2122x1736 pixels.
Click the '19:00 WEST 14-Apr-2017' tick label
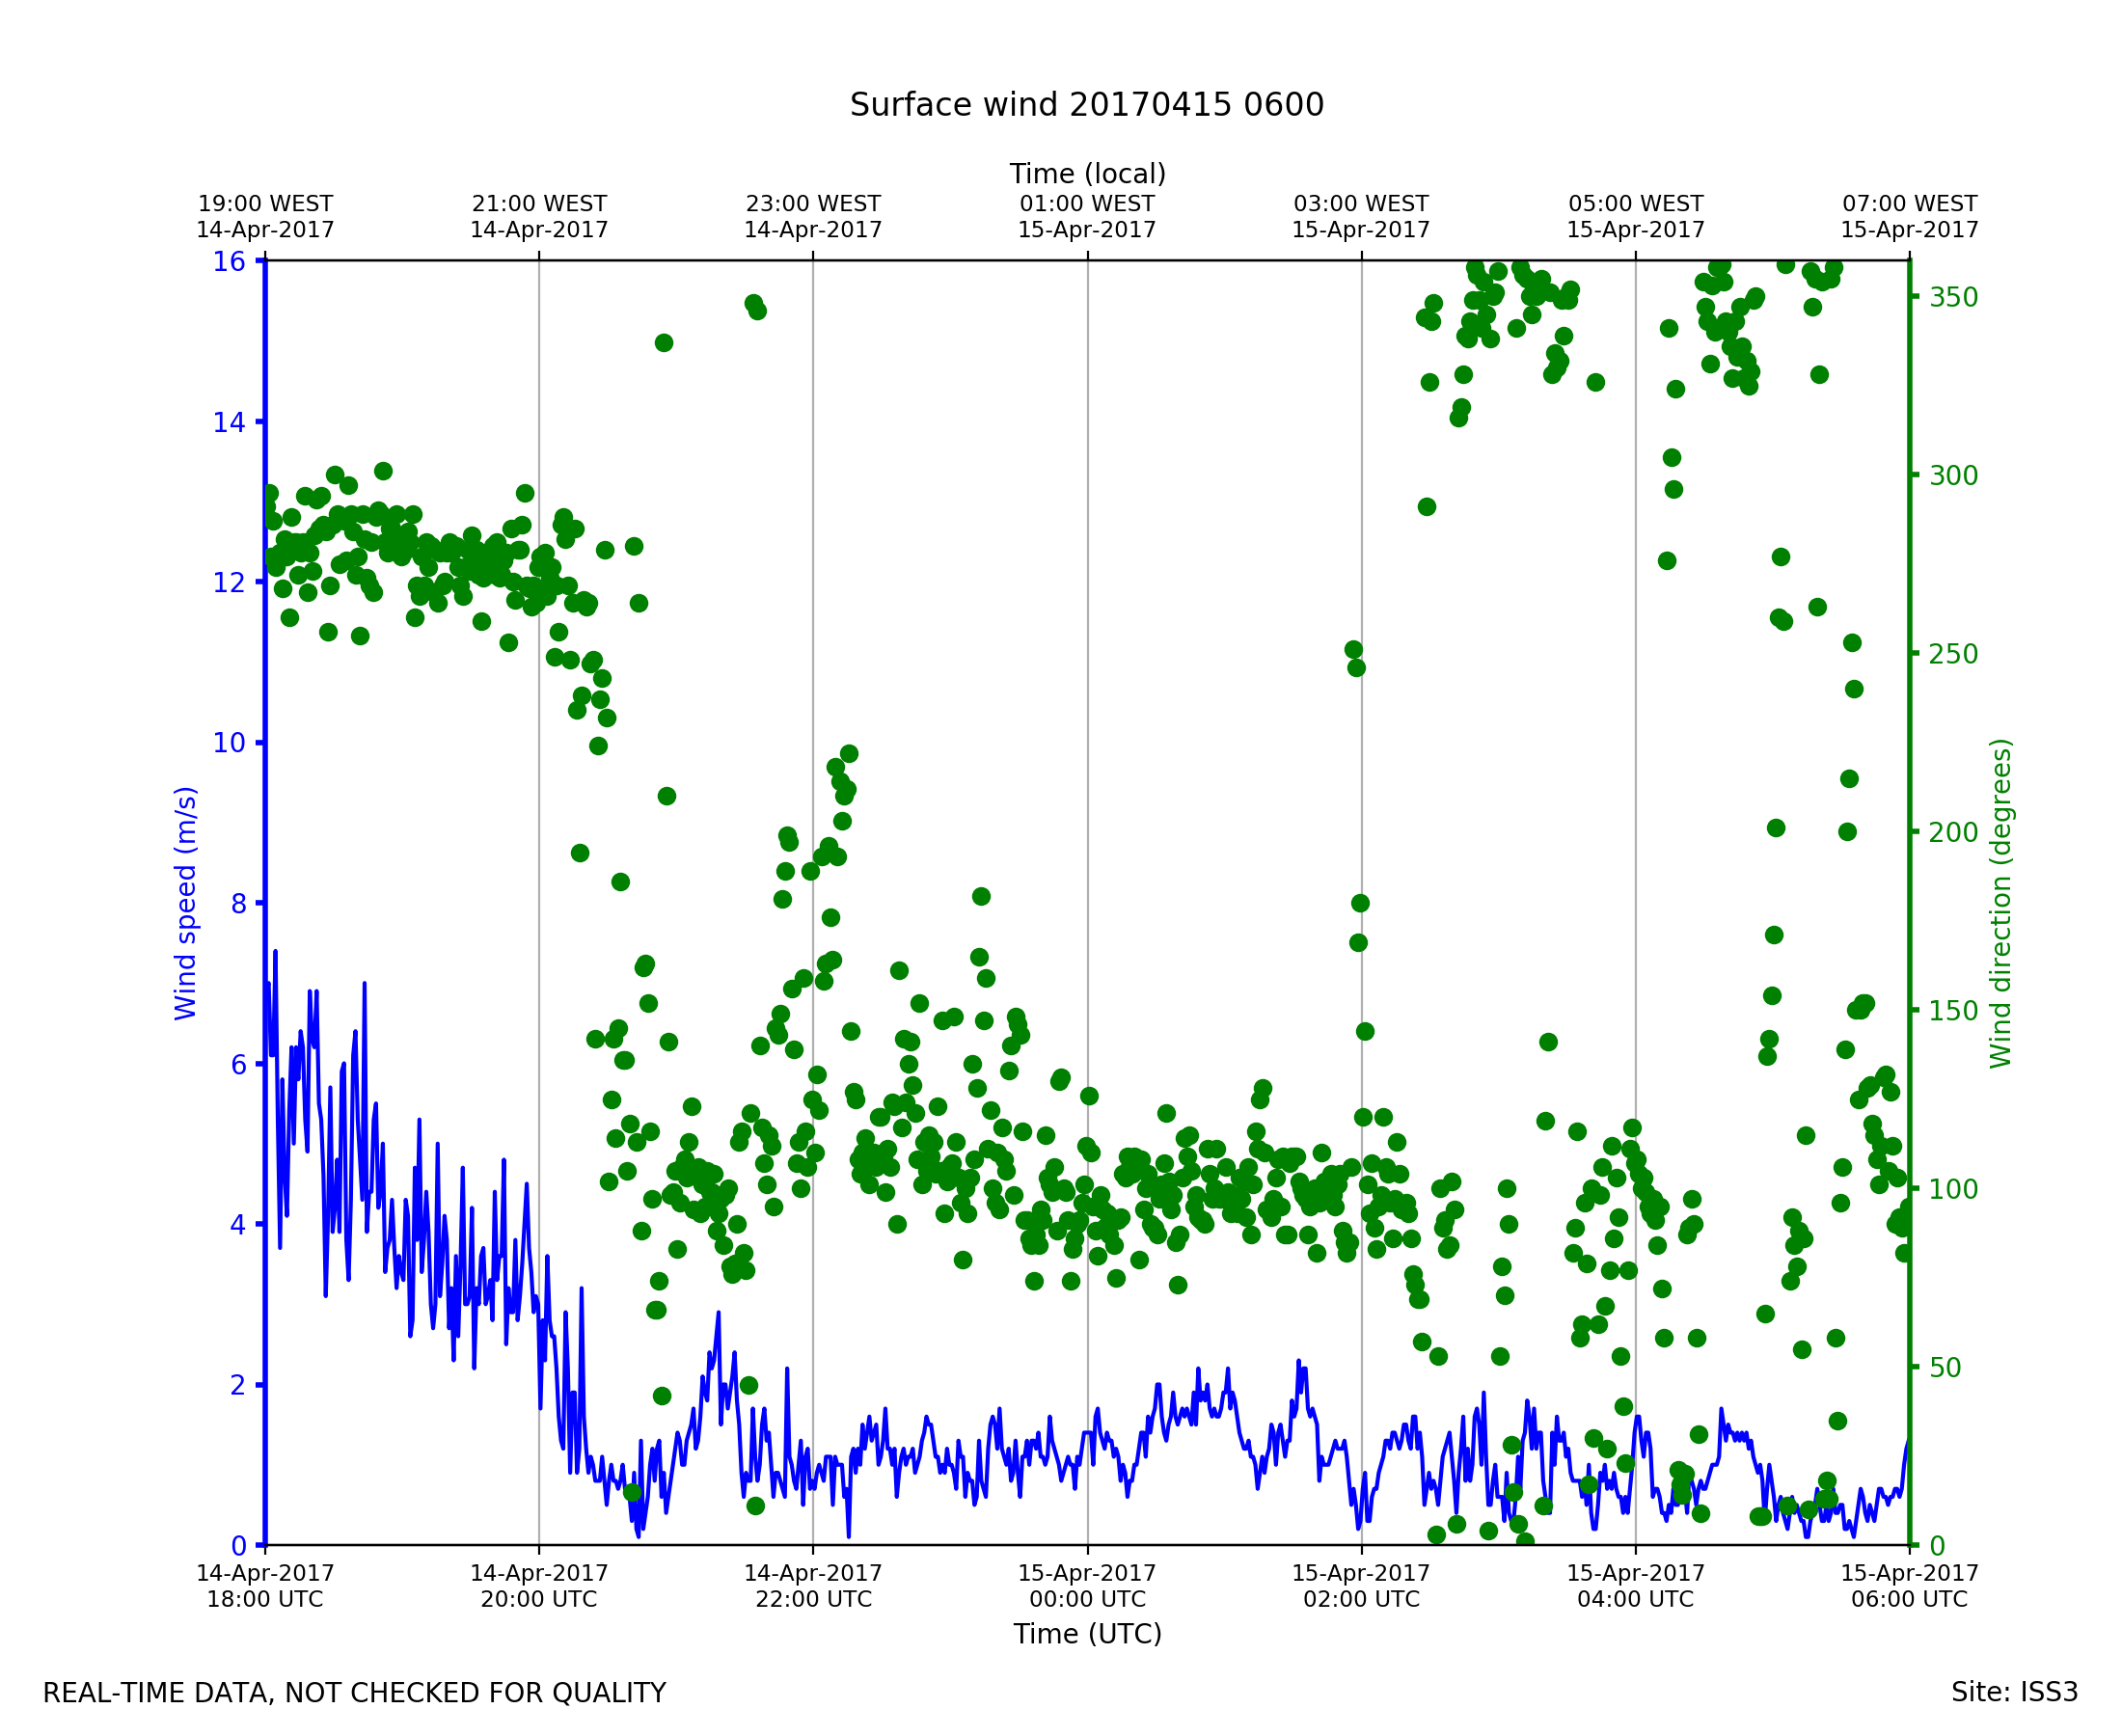pyautogui.click(x=265, y=217)
